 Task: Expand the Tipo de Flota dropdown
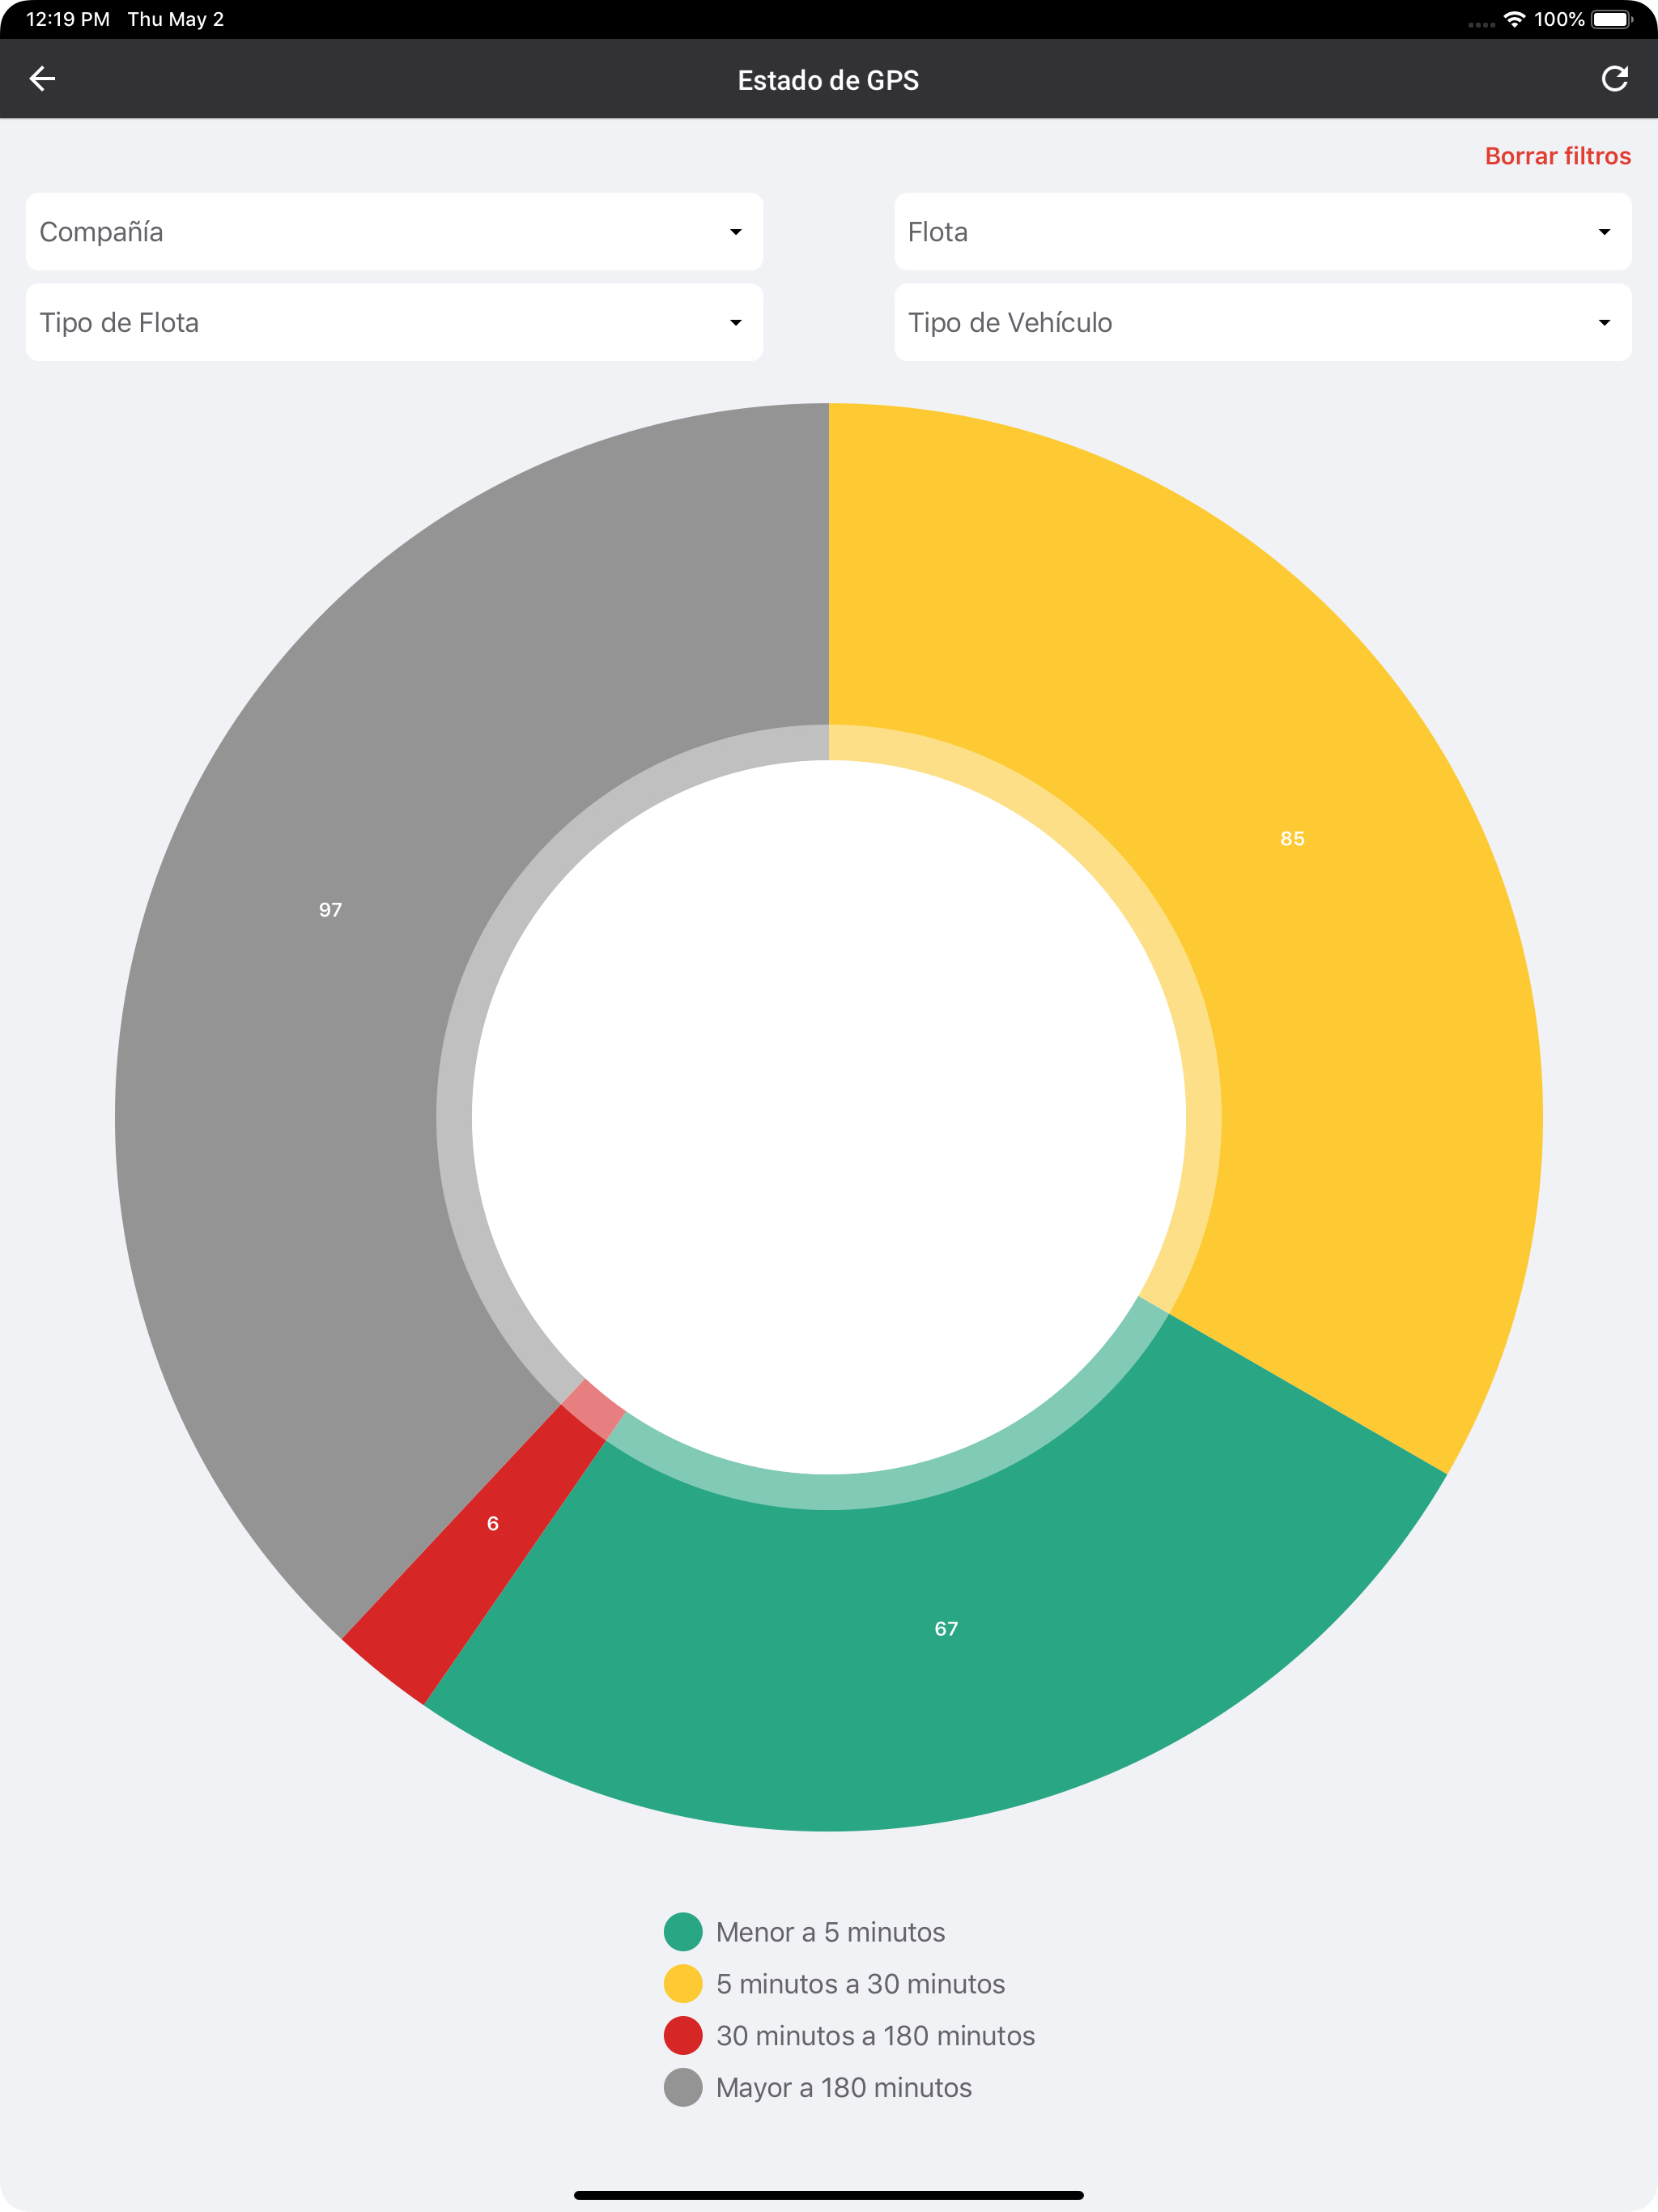point(394,322)
